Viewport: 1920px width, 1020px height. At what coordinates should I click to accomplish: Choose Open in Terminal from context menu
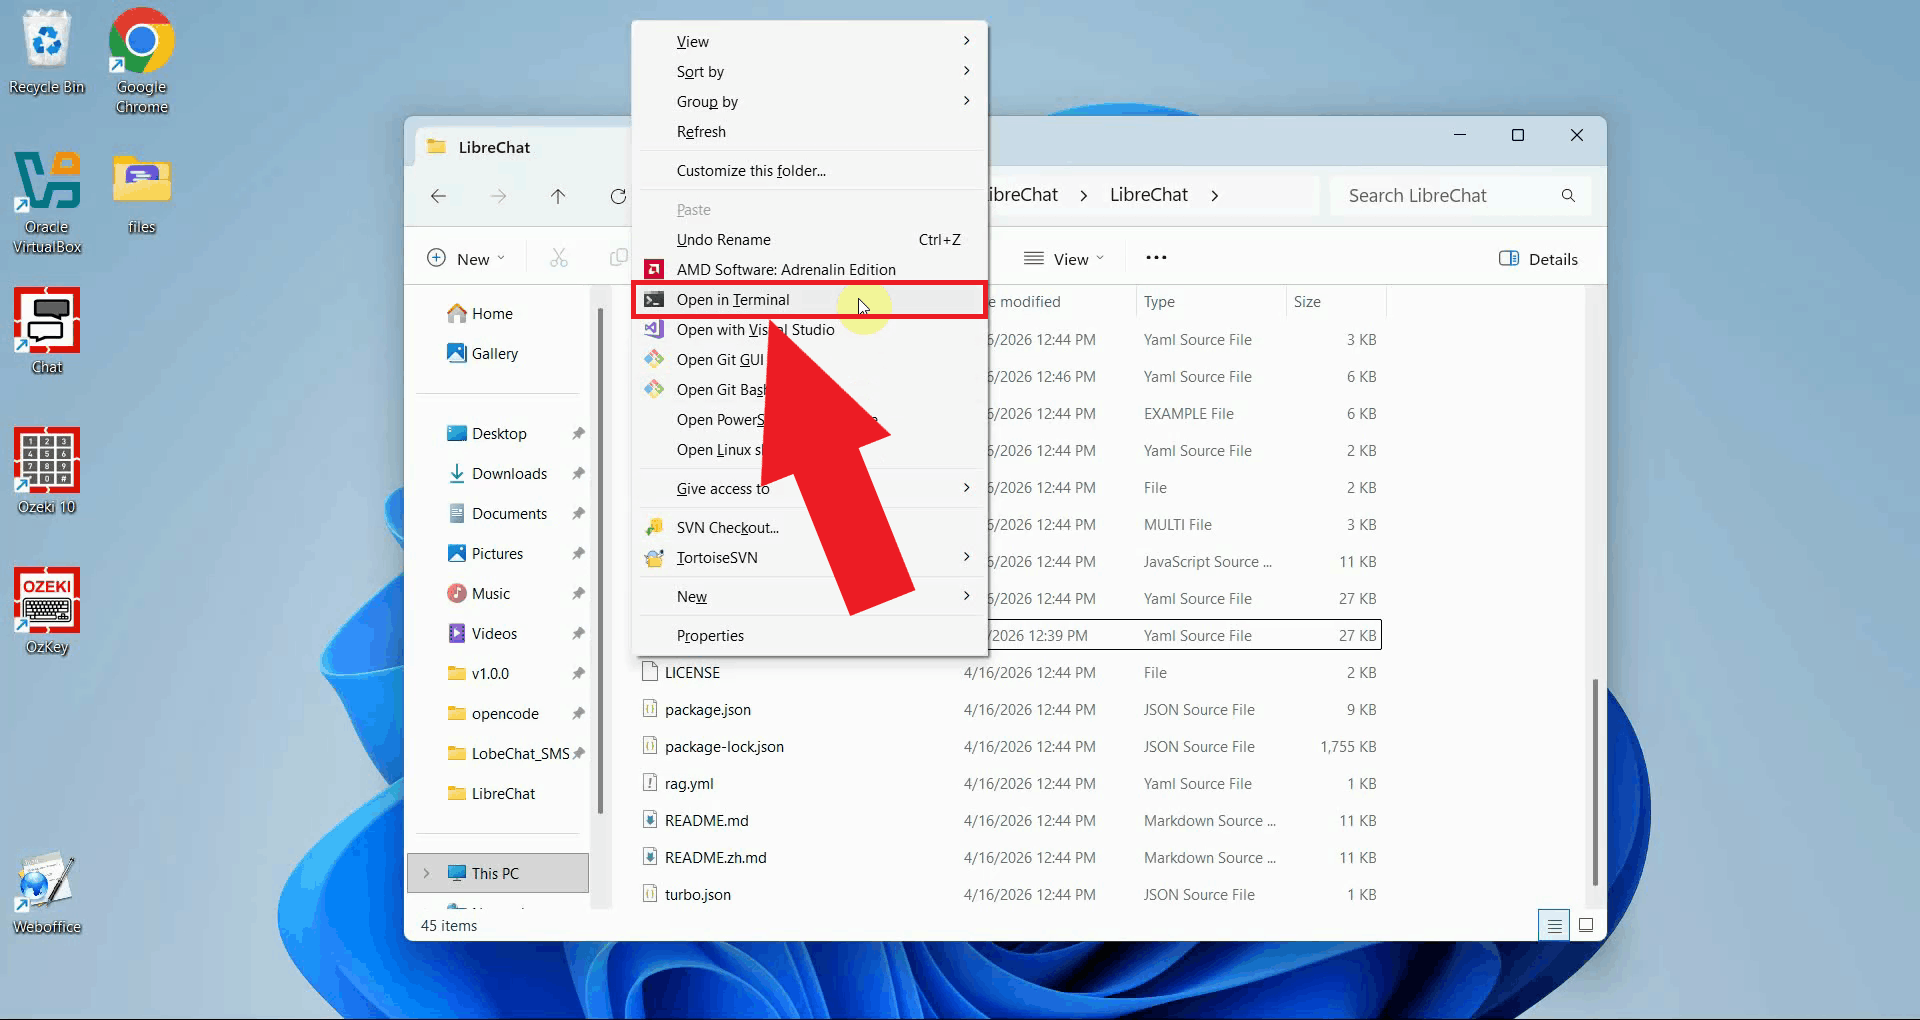coord(810,300)
